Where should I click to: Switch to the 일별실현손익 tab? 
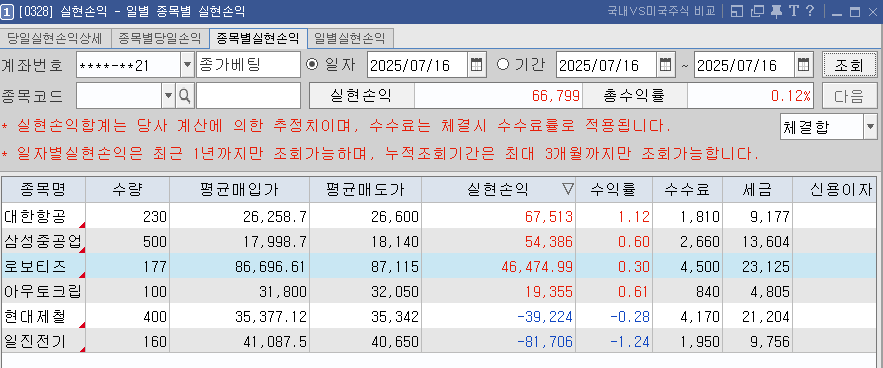[x=350, y=38]
